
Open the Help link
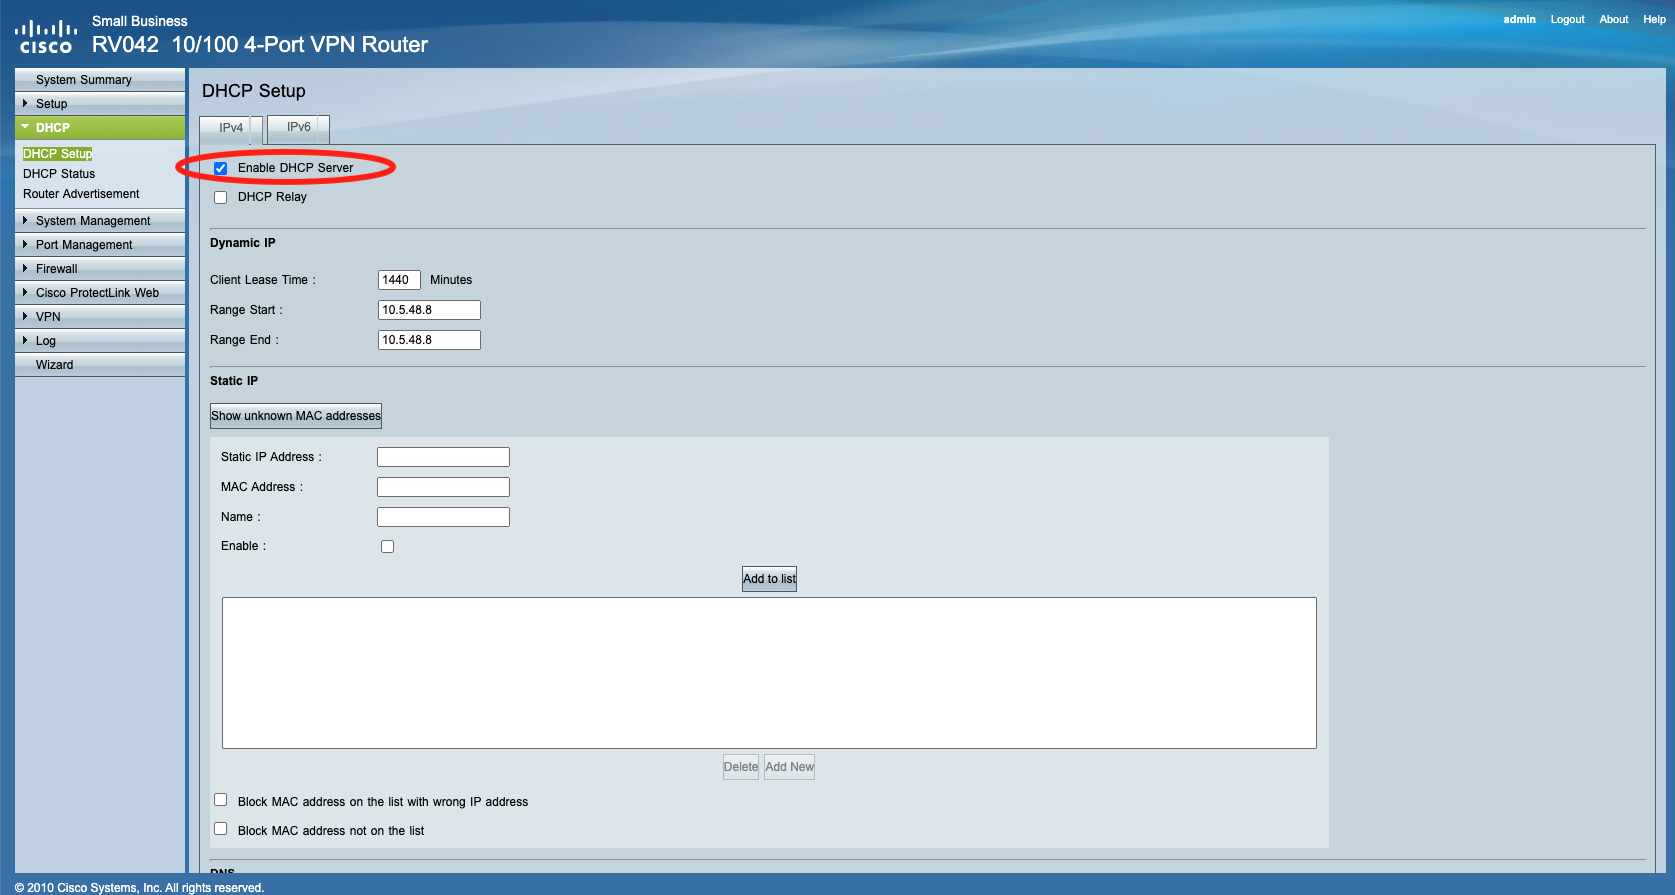(1654, 20)
